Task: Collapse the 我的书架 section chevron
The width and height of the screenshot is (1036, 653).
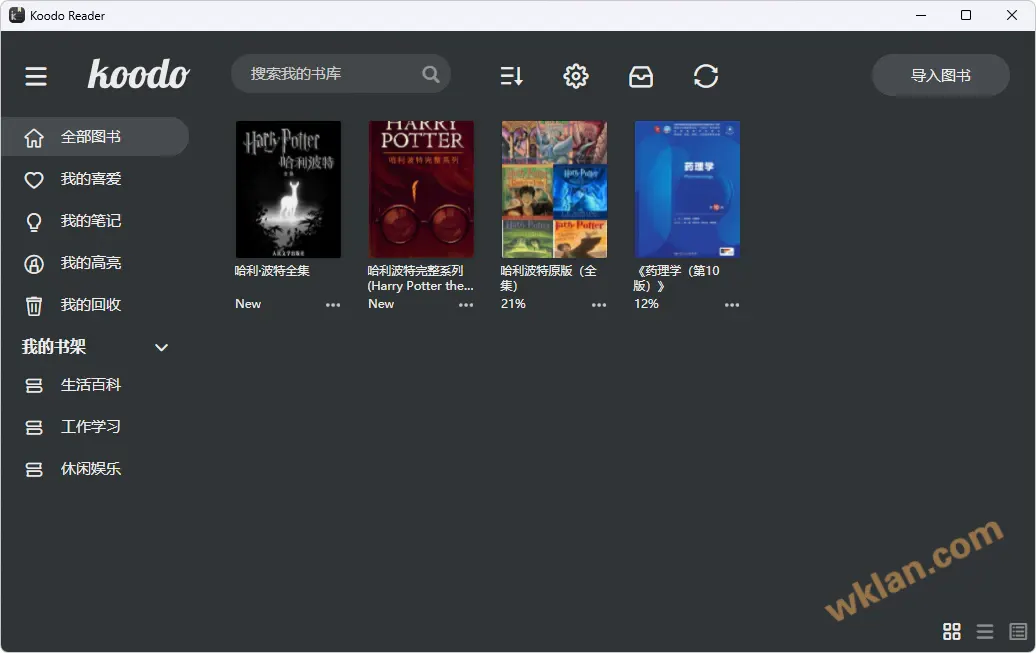Action: (161, 348)
